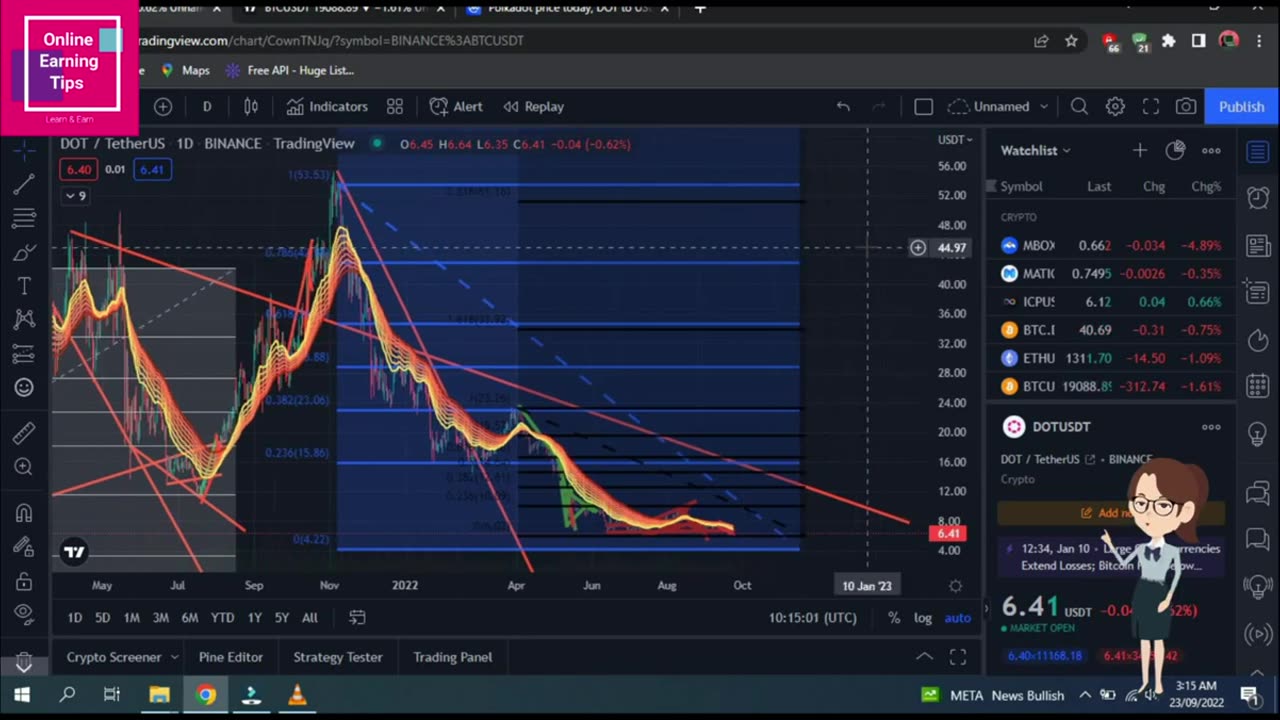Select BTCU 19088 row in watchlist

[1112, 386]
